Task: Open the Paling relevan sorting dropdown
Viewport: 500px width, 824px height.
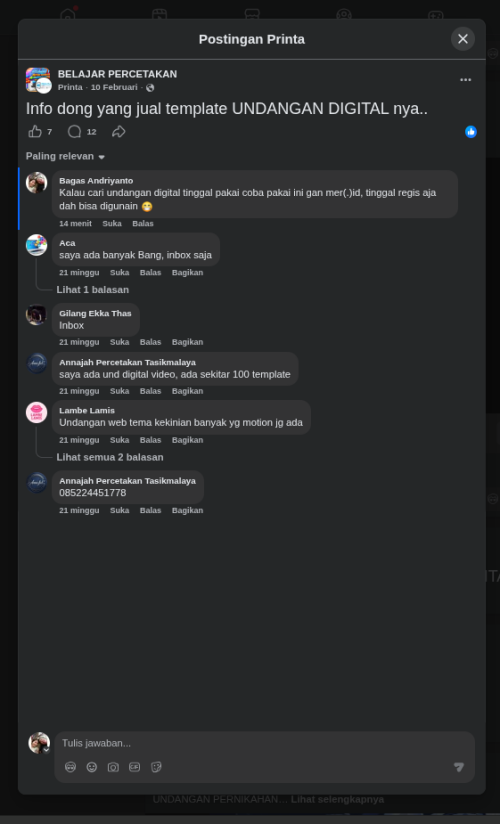Action: [x=65, y=157]
